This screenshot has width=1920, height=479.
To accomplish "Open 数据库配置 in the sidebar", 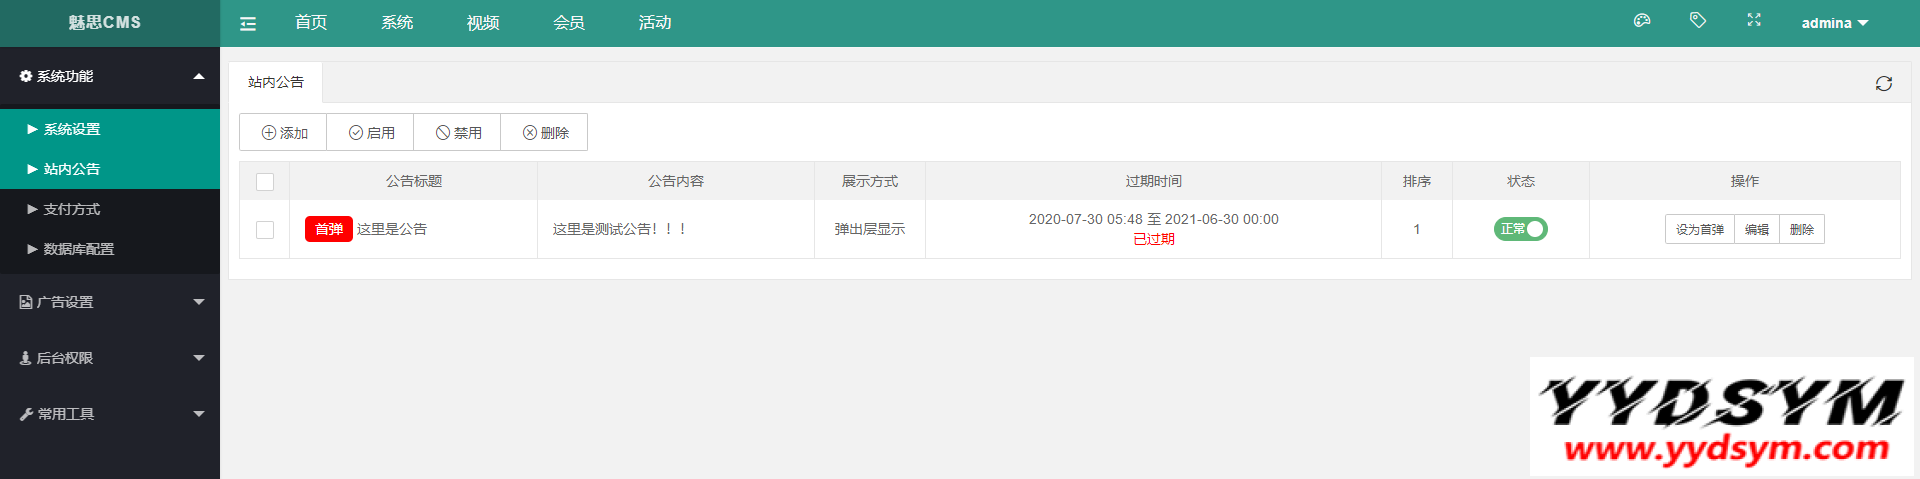I will [110, 249].
